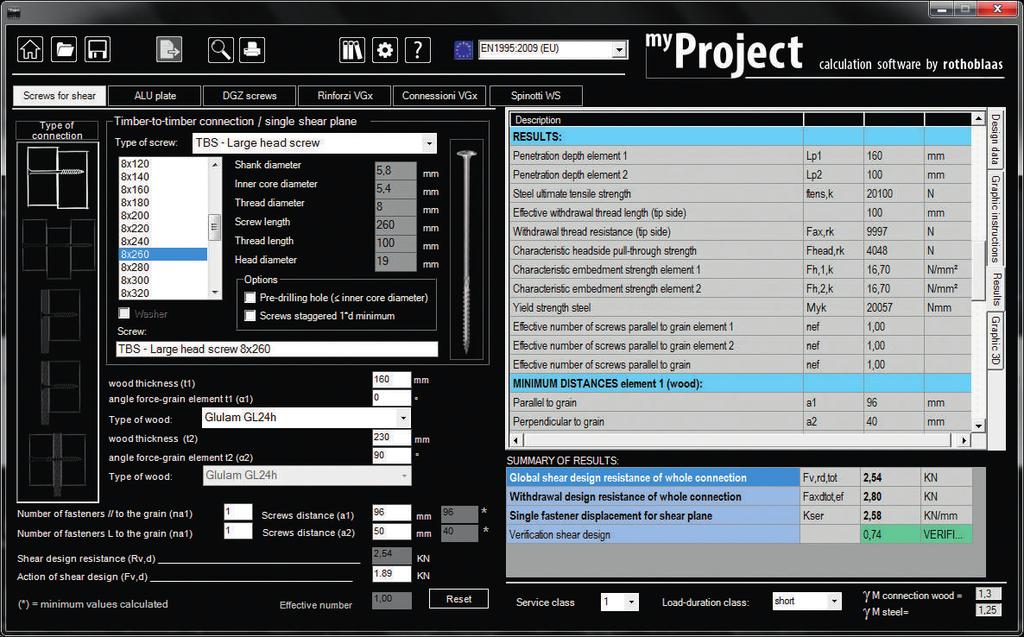Click γM connection wood value field

point(987,594)
